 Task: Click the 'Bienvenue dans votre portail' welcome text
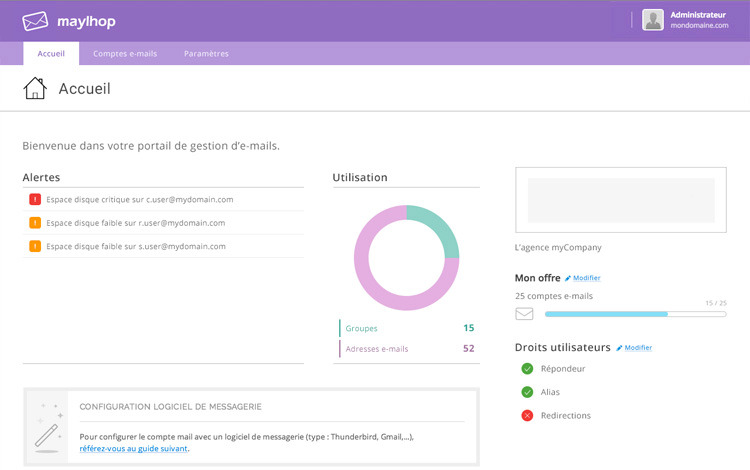(x=151, y=146)
